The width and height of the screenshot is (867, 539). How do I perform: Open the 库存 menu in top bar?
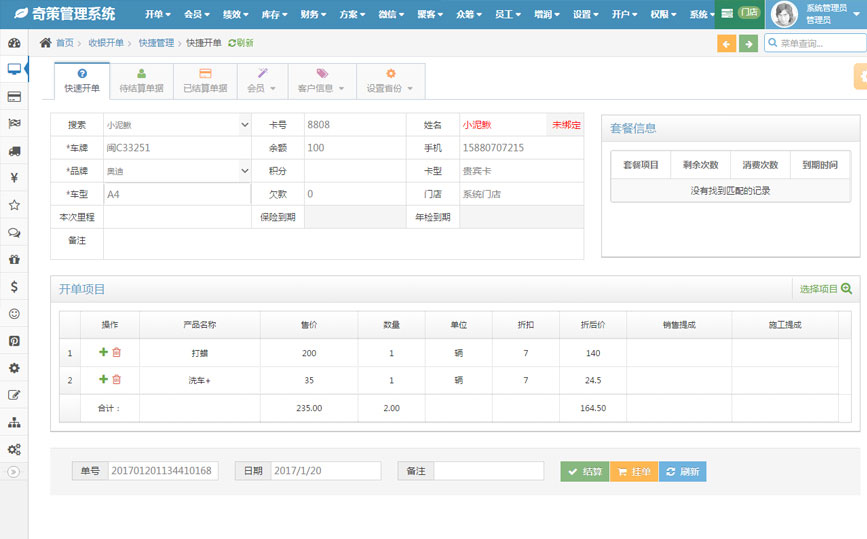tap(274, 15)
